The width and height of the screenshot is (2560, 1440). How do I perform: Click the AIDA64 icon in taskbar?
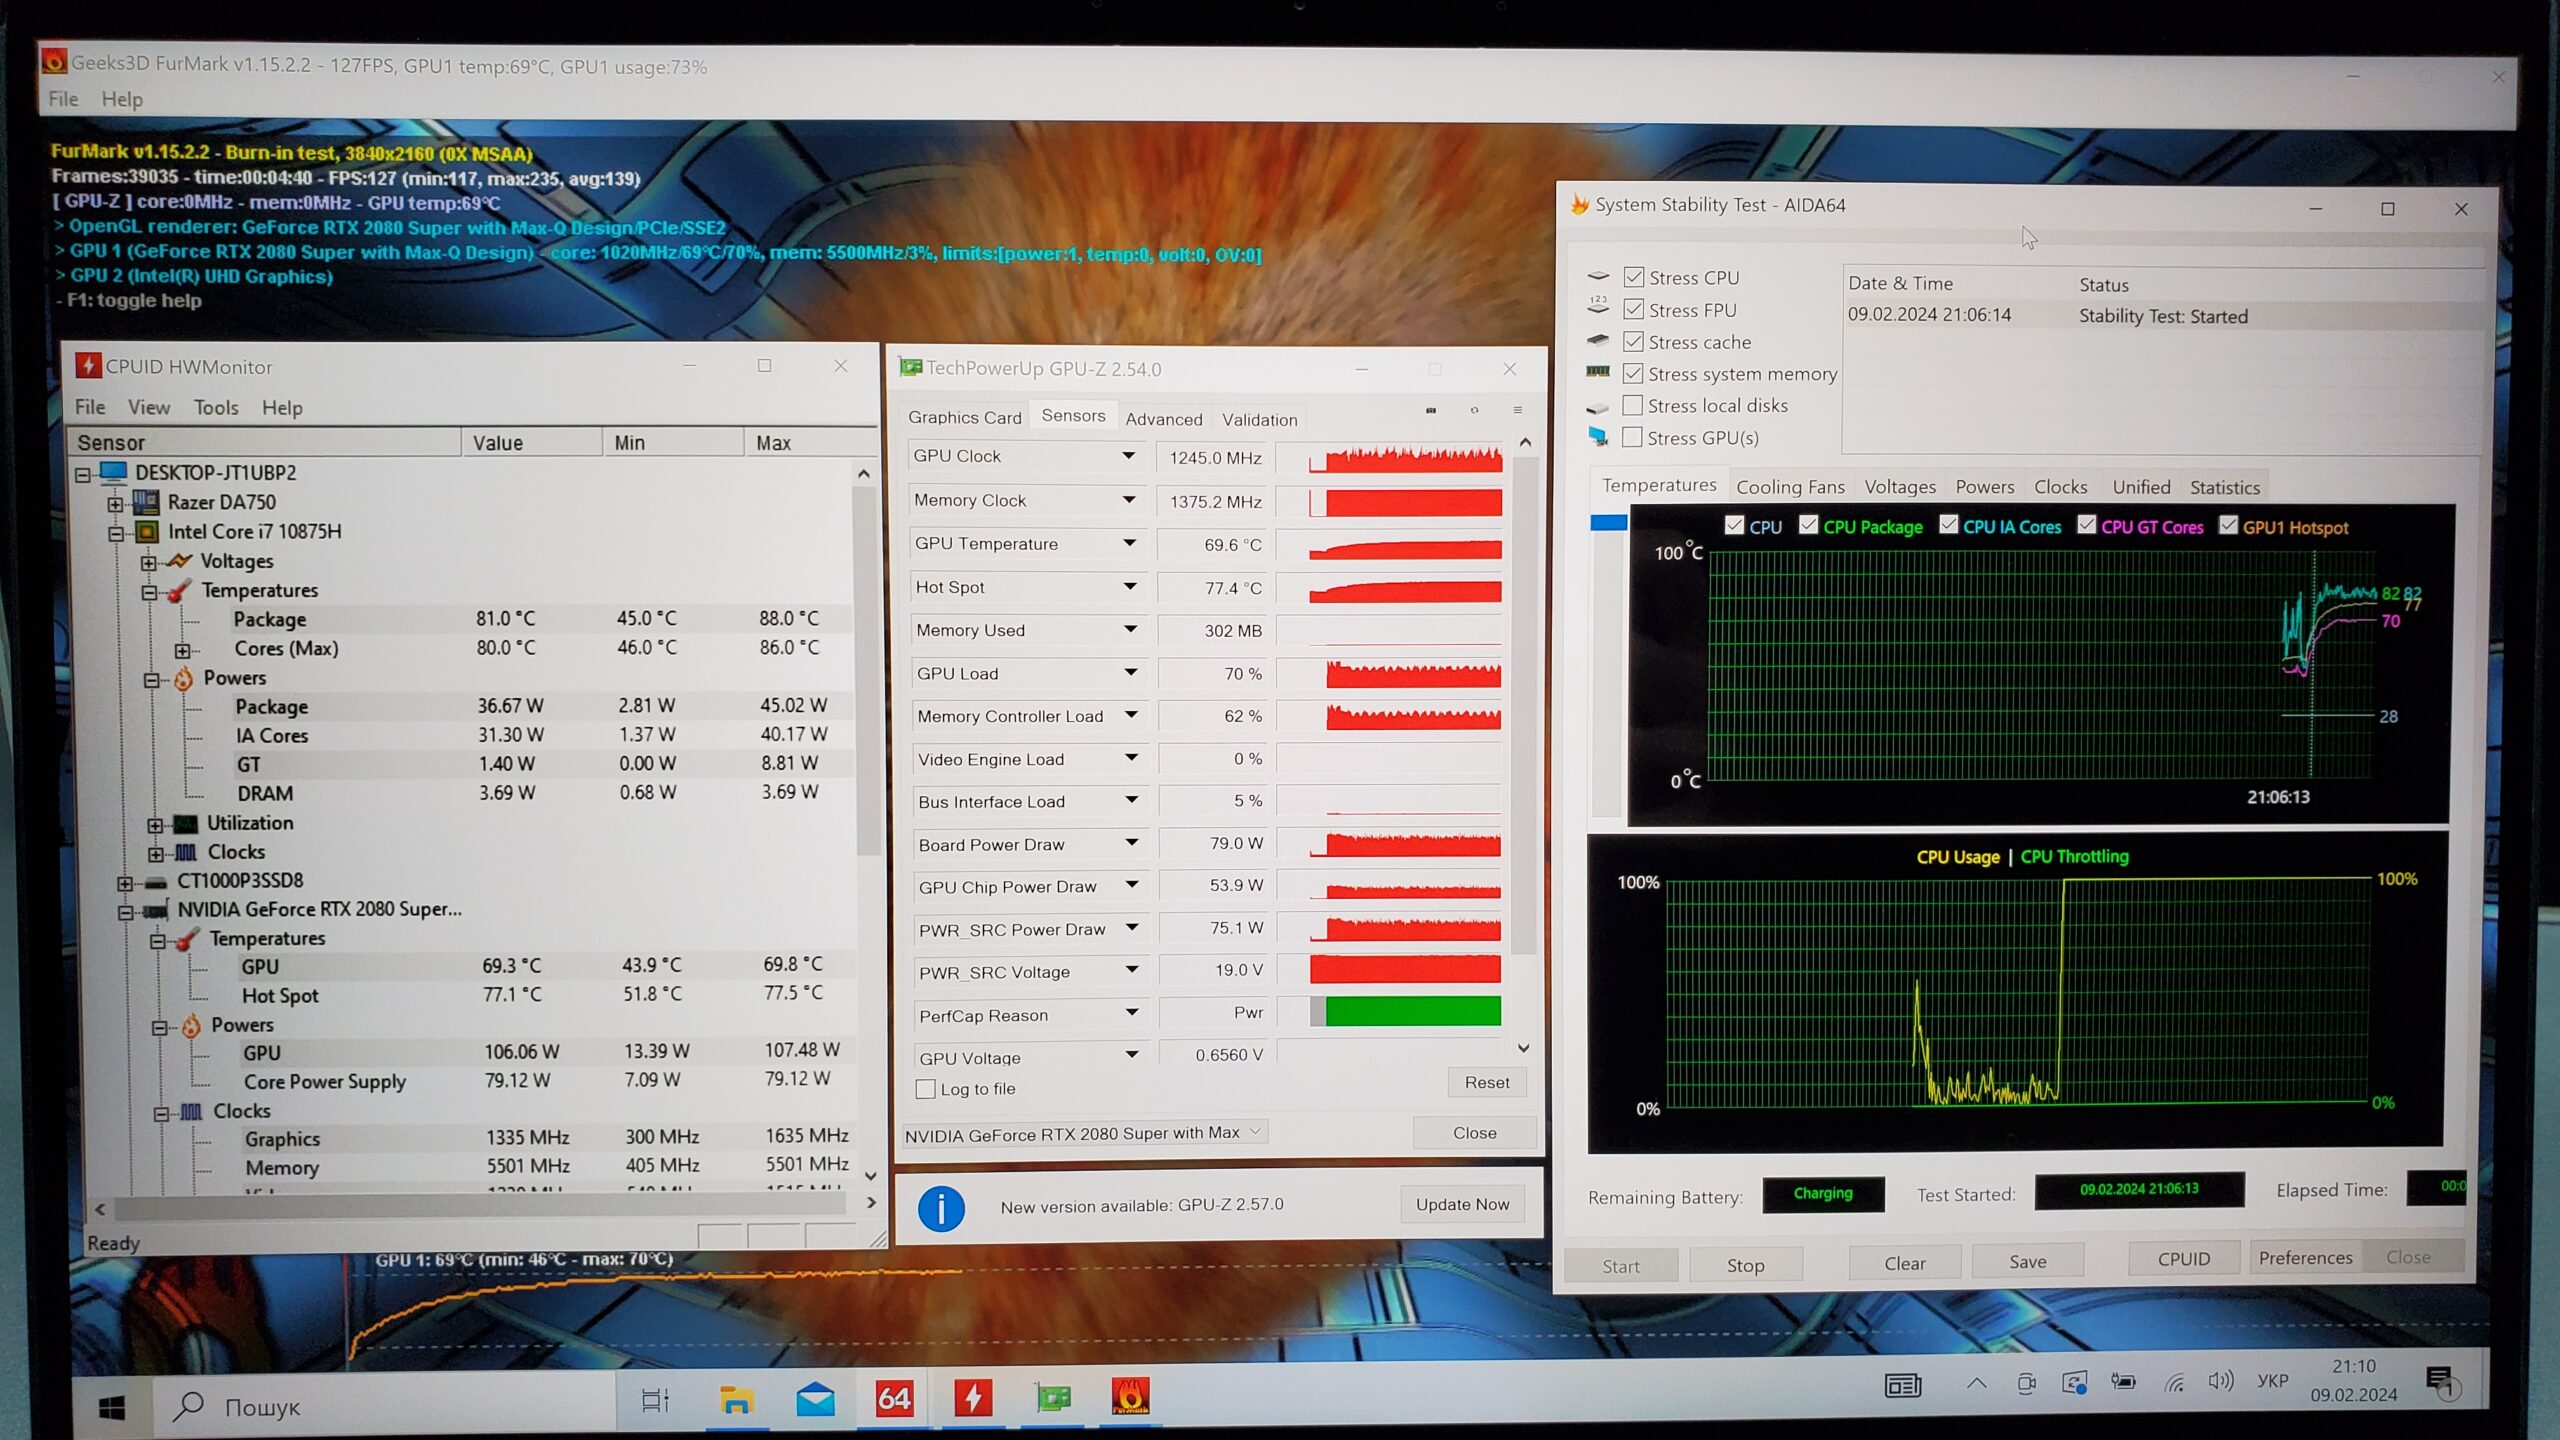tap(893, 1398)
